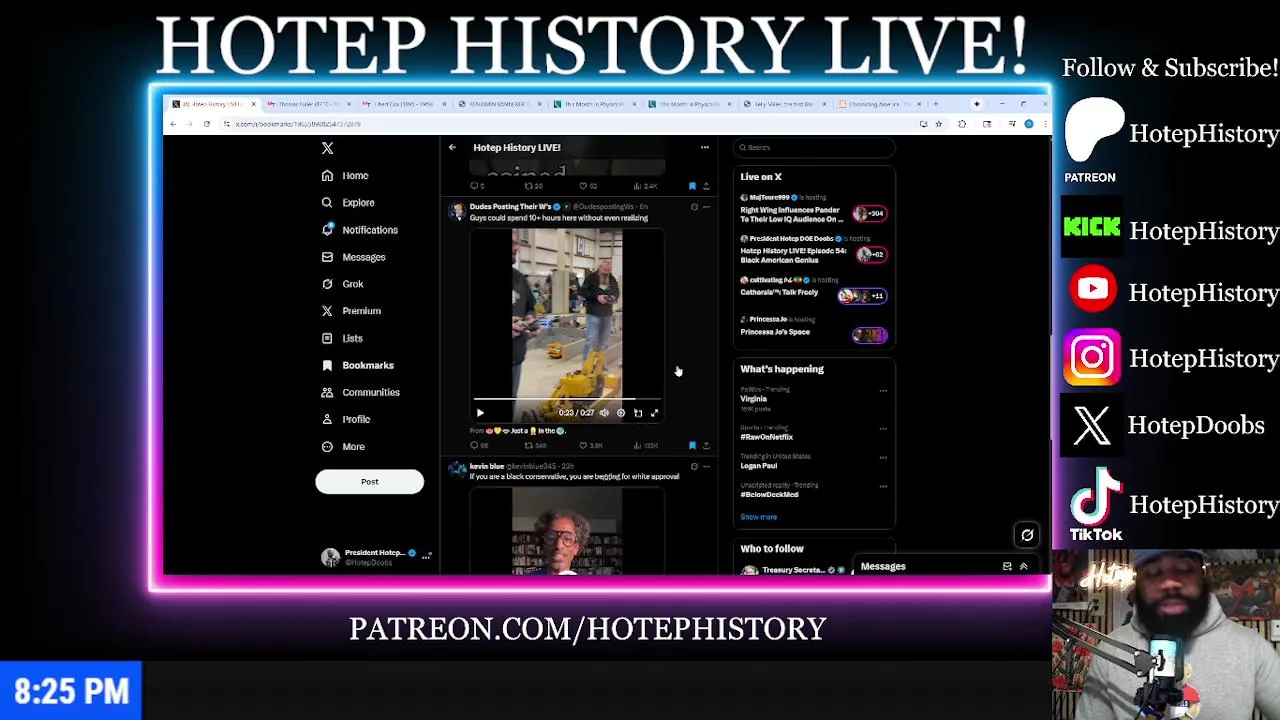Open a new browser tab
Screen dimensions: 1280x720
[x=935, y=104]
